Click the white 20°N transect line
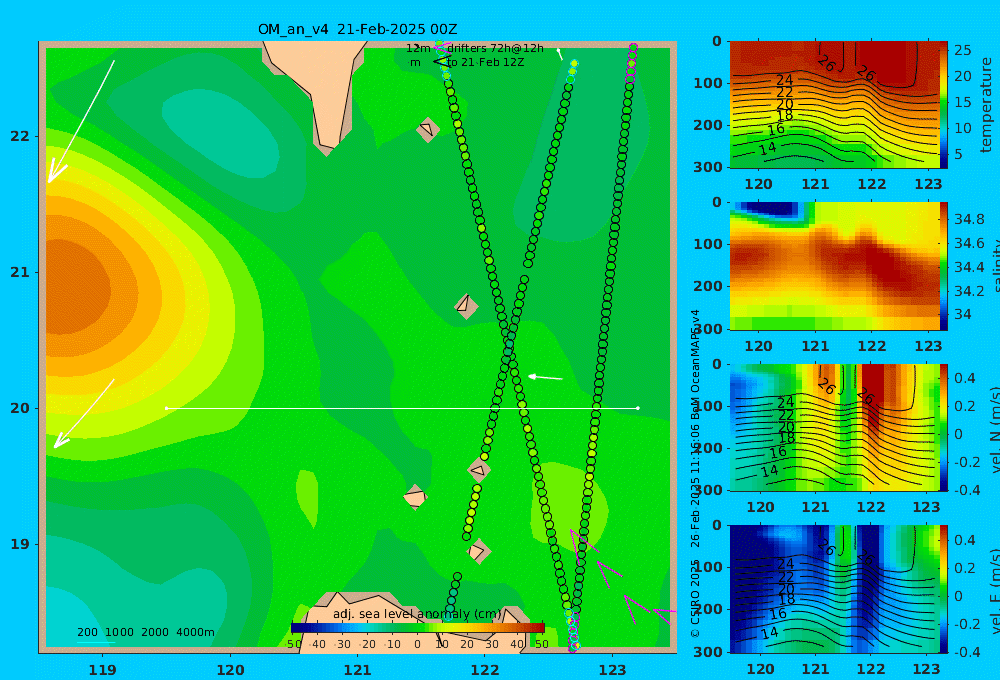 (x=402, y=408)
